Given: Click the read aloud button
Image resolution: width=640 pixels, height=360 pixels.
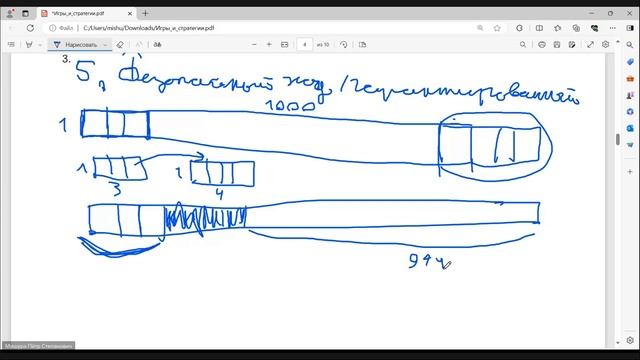Looking at the screenshot, I should click(x=158, y=44).
